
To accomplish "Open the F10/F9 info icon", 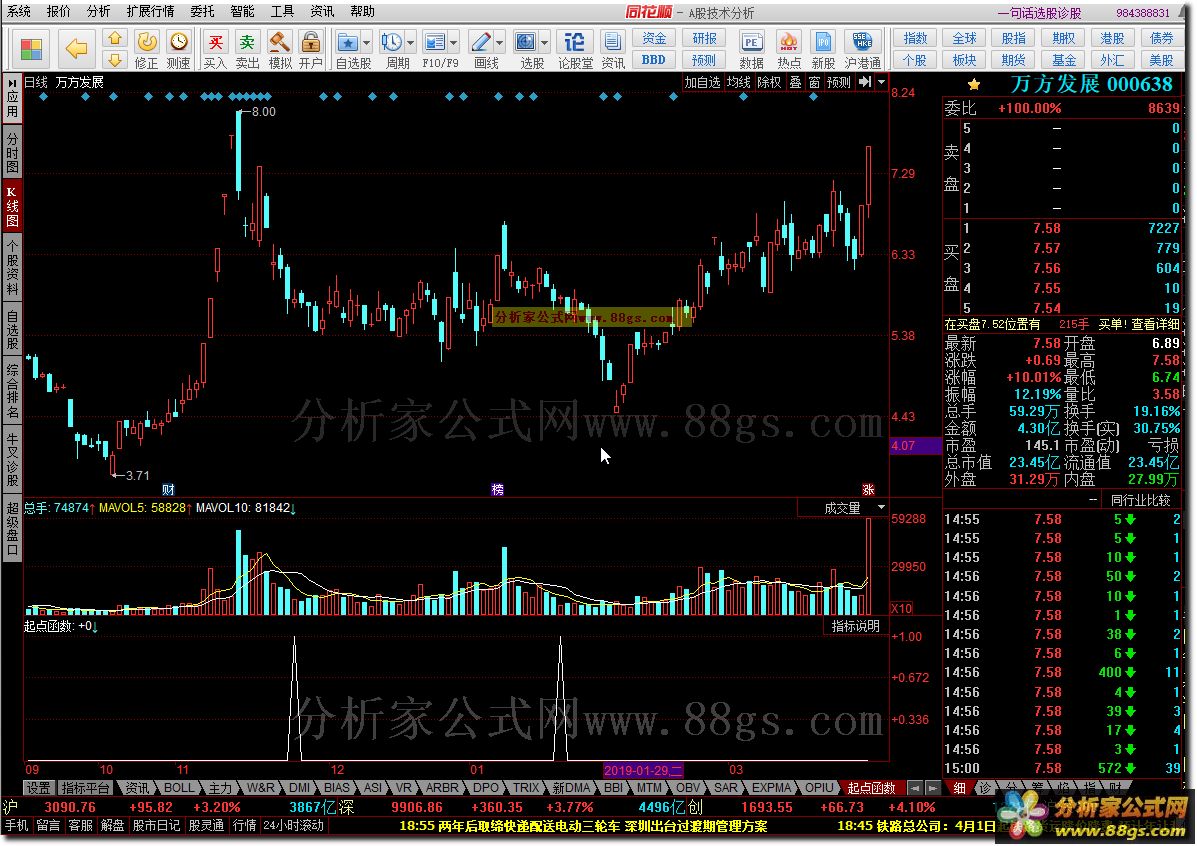I will click(x=434, y=42).
